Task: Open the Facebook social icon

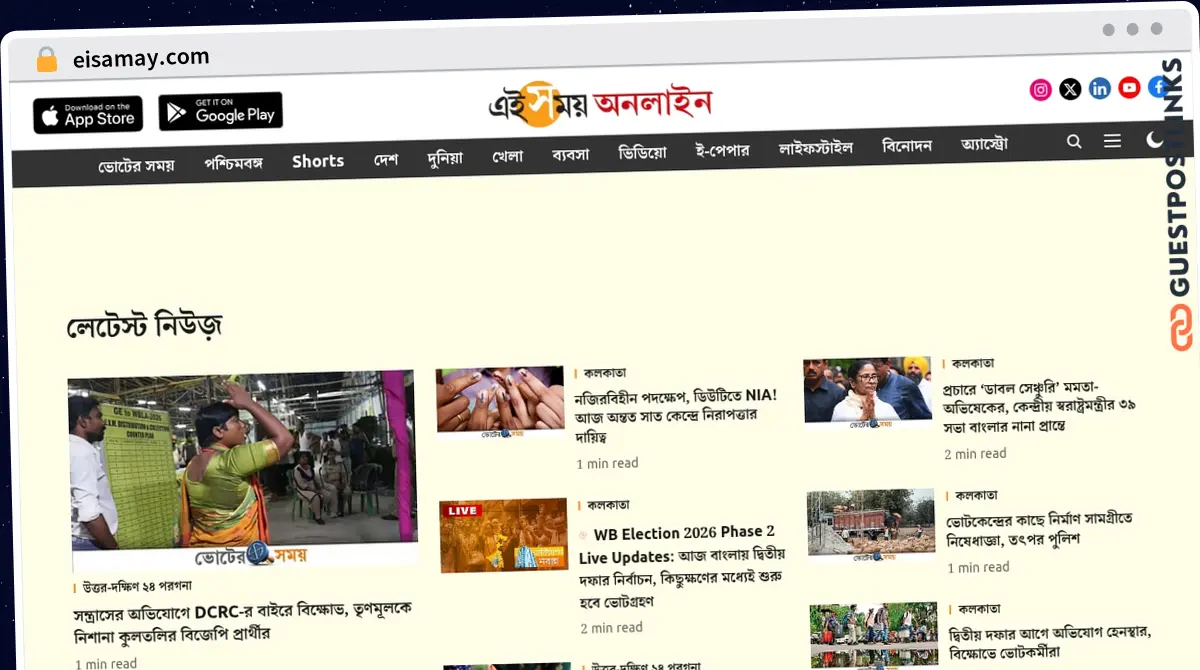Action: coord(1158,87)
